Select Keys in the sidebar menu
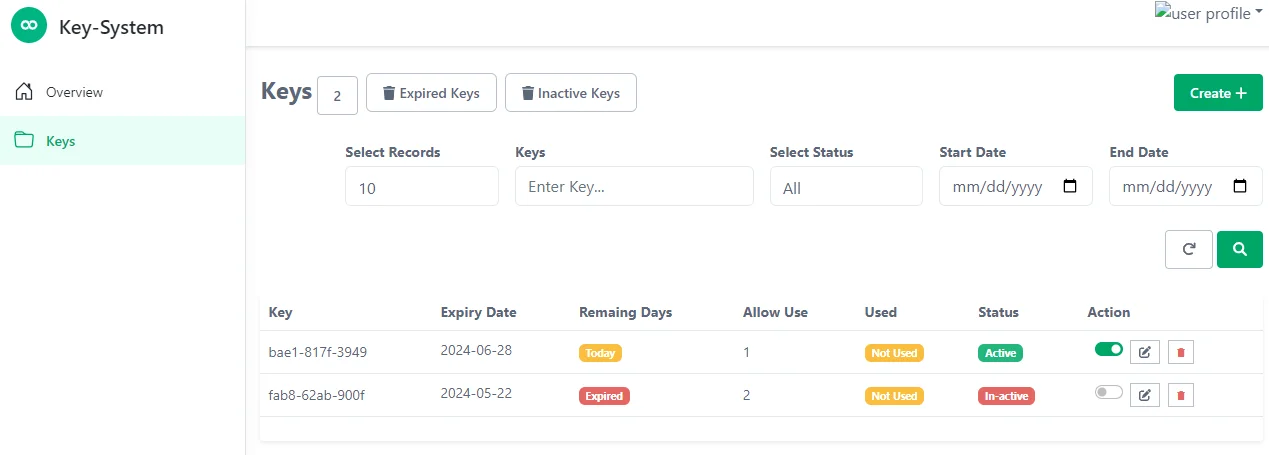 (x=60, y=141)
